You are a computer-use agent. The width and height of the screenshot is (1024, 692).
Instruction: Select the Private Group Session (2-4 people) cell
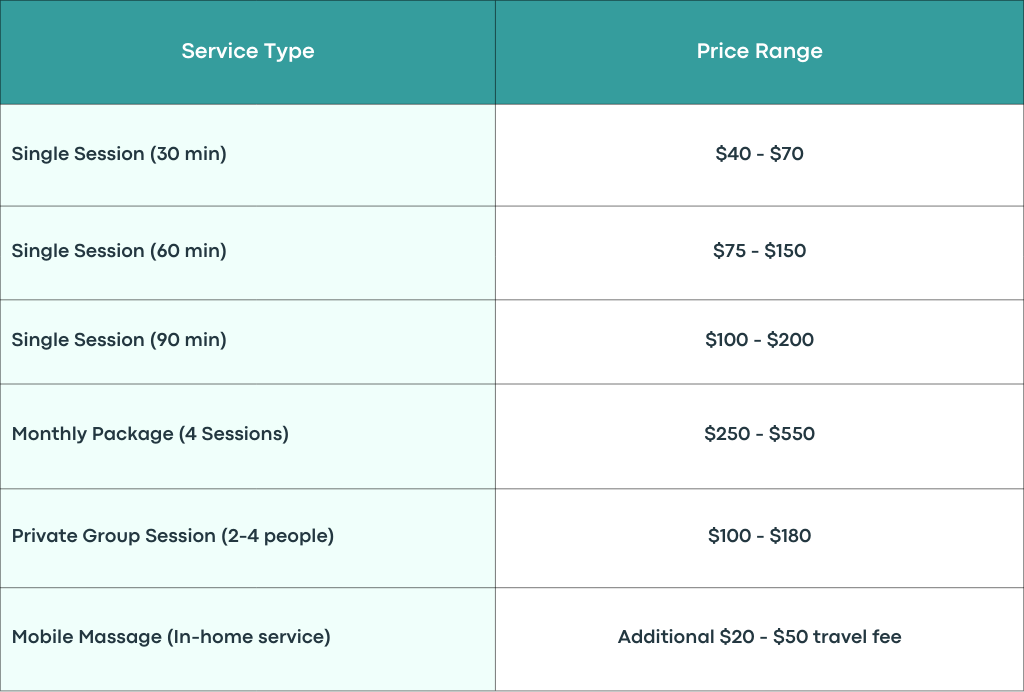(x=248, y=538)
